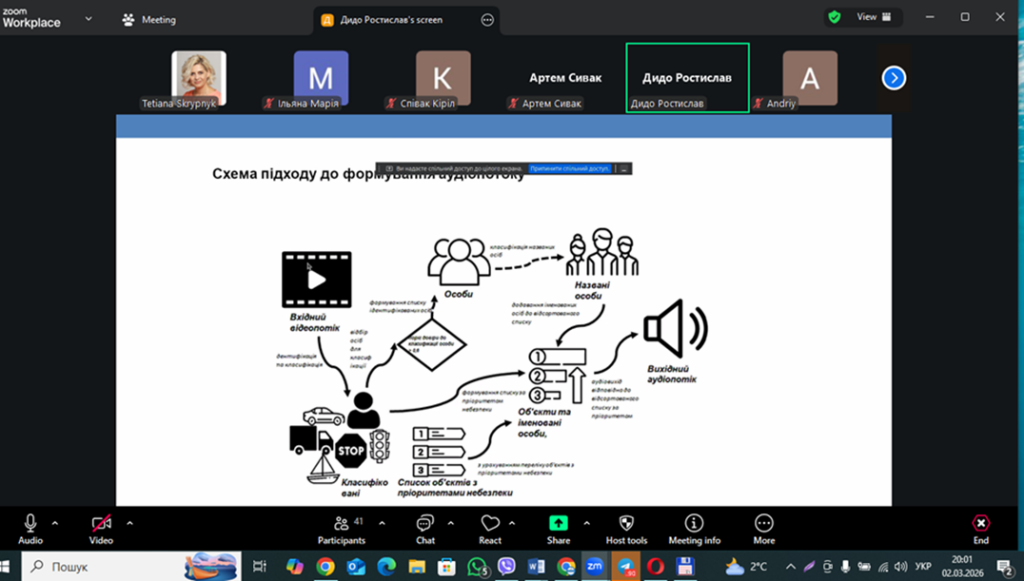The width and height of the screenshot is (1024, 581).
Task: Show next participants with blue arrow
Action: click(893, 77)
